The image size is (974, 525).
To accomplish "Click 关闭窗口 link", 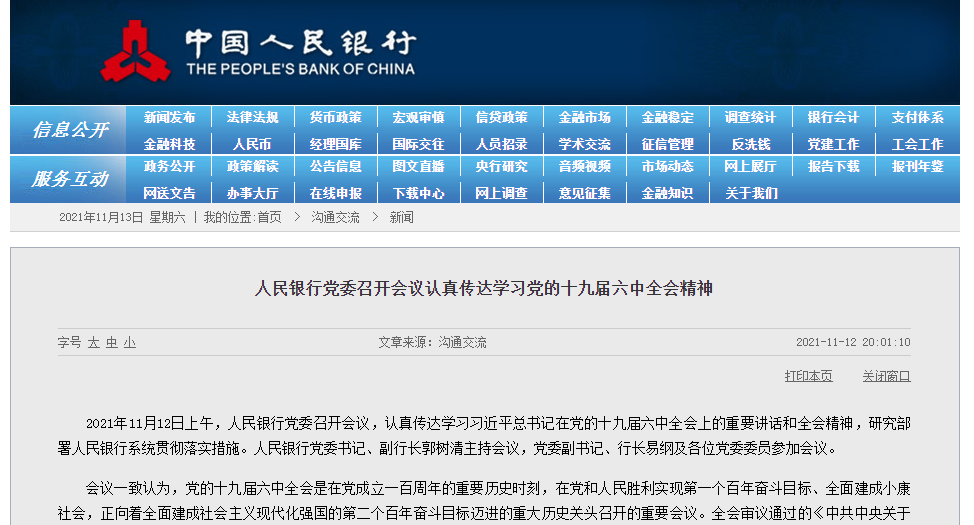I will click(x=886, y=376).
